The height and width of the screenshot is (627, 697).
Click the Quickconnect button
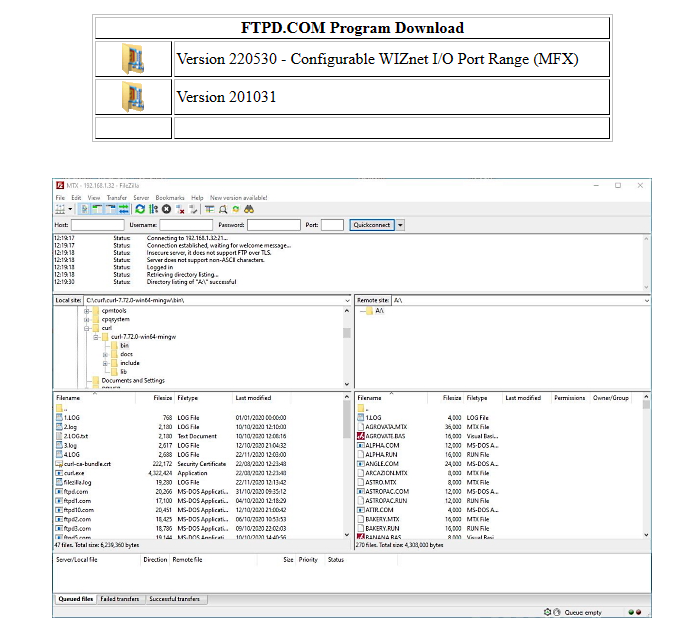[372, 225]
